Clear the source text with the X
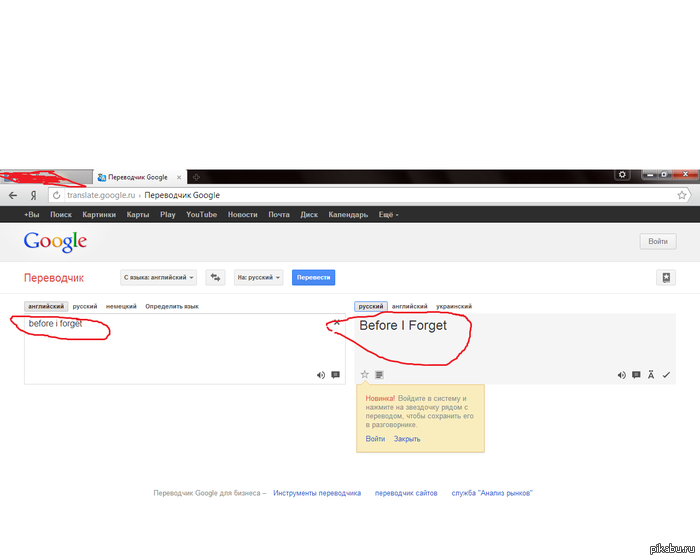 (x=337, y=322)
